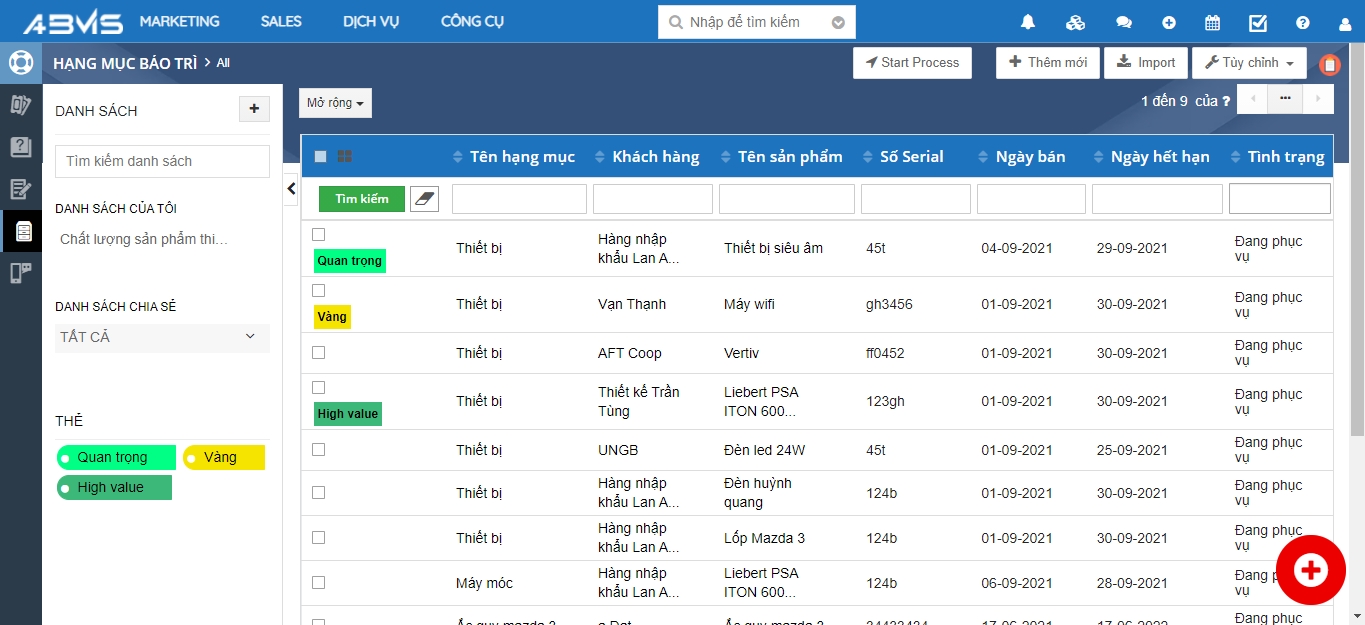Expand the TẤT CẢ shared list dropdown
This screenshot has height=625, width=1365.
tap(162, 338)
